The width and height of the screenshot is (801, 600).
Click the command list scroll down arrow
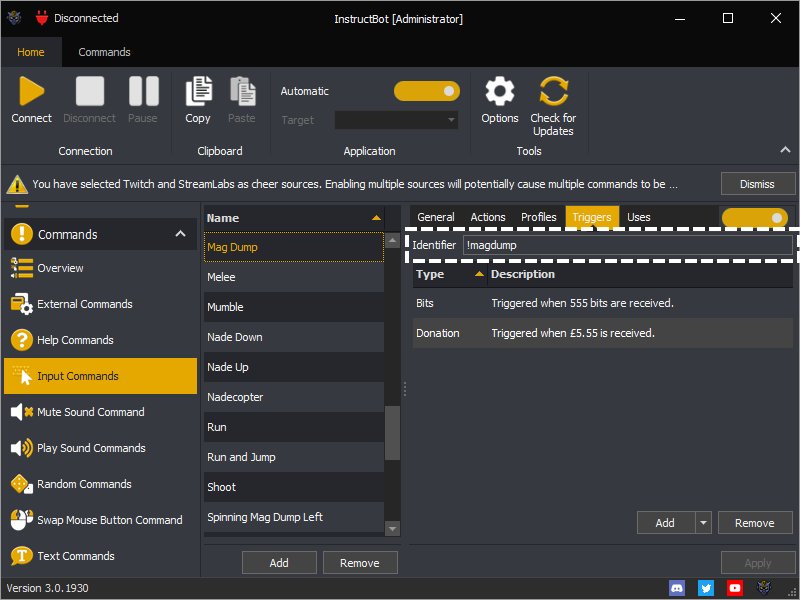(x=392, y=529)
